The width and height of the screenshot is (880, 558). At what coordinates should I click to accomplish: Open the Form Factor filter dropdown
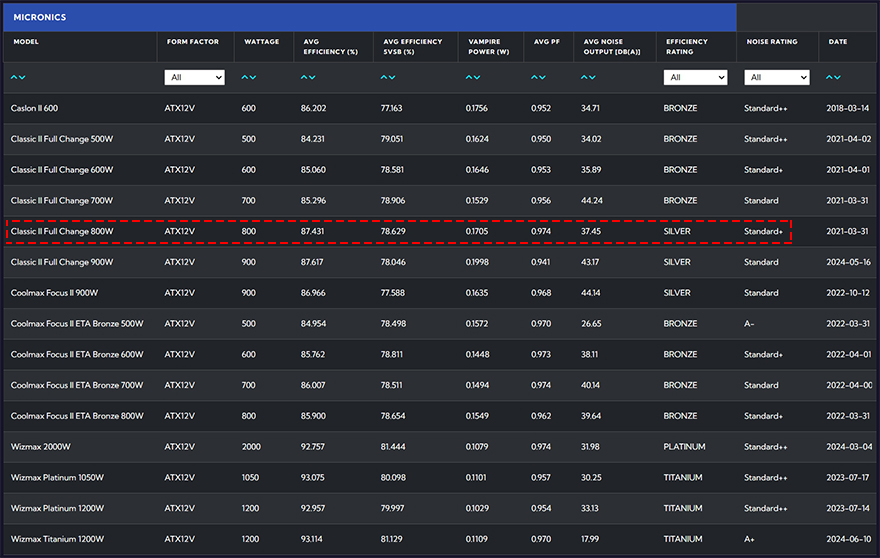pyautogui.click(x=194, y=77)
